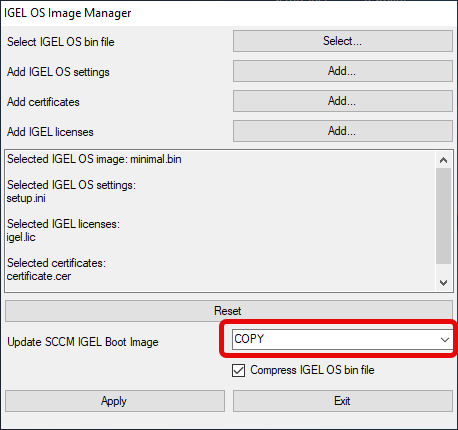Reset all selected files
Image resolution: width=458 pixels, height=430 pixels.
[229, 311]
